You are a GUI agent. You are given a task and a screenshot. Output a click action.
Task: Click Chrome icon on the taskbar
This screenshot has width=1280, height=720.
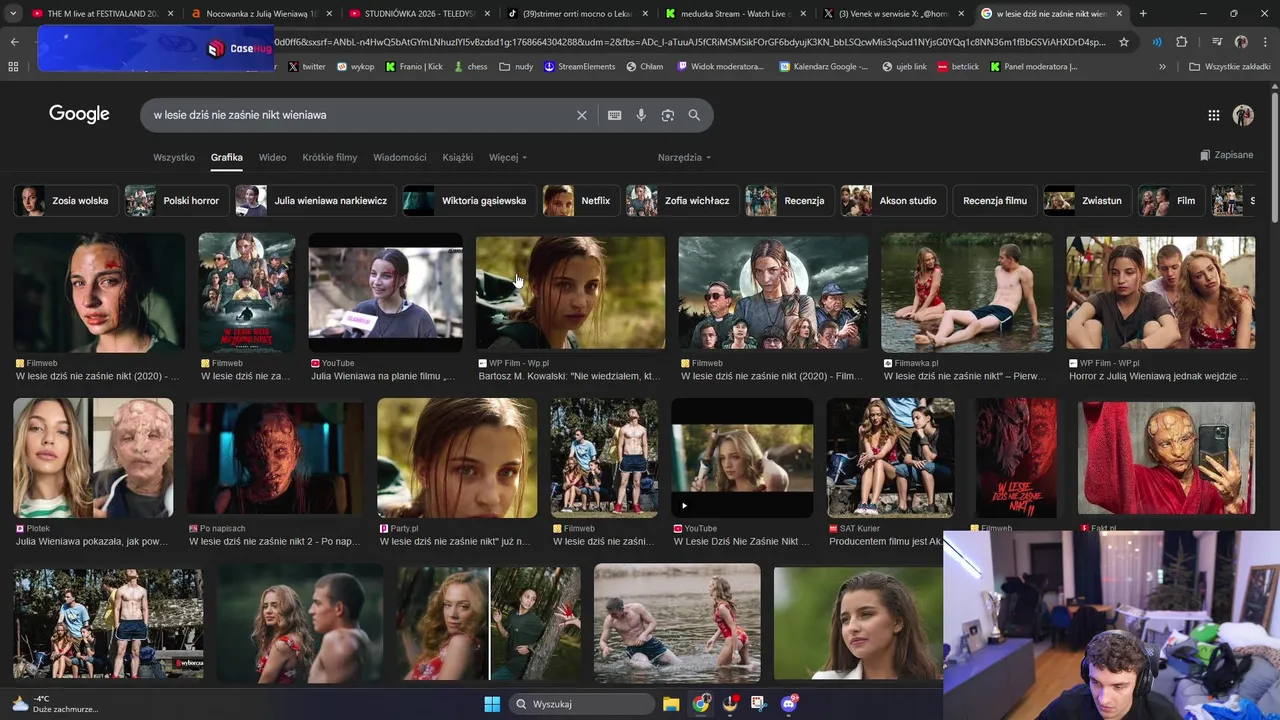701,704
